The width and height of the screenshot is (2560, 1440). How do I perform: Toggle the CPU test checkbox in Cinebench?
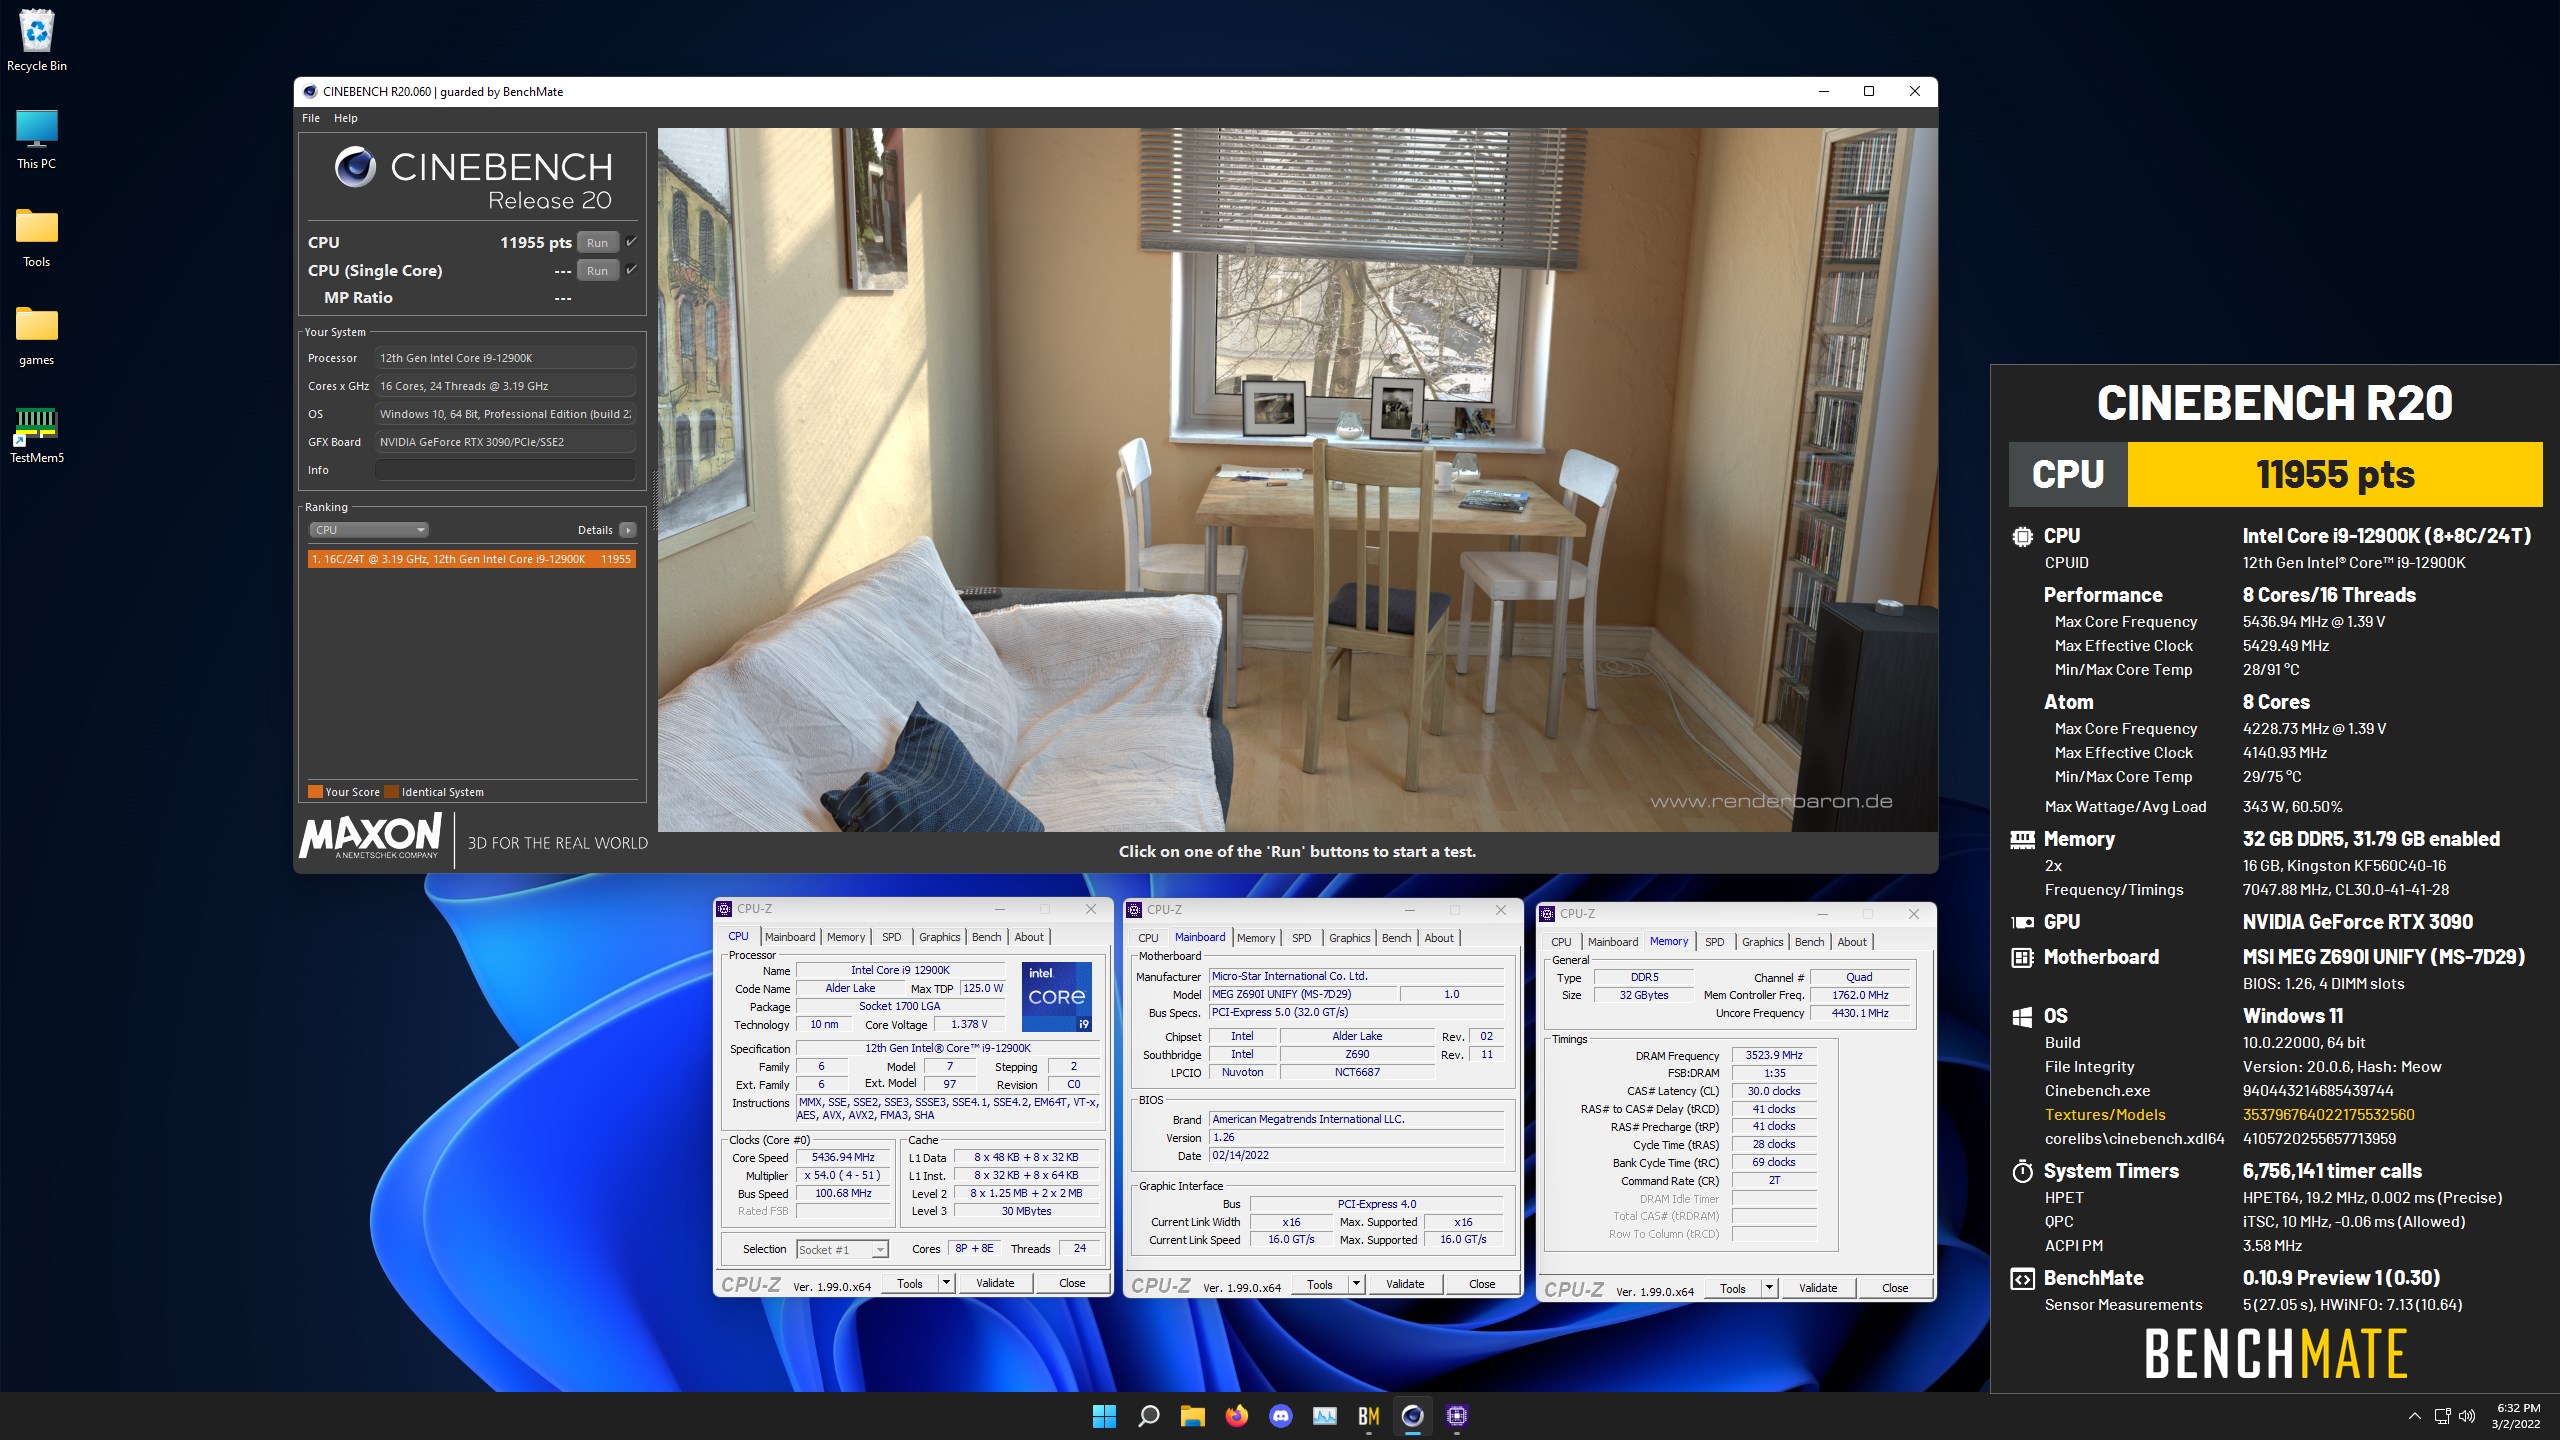point(631,242)
